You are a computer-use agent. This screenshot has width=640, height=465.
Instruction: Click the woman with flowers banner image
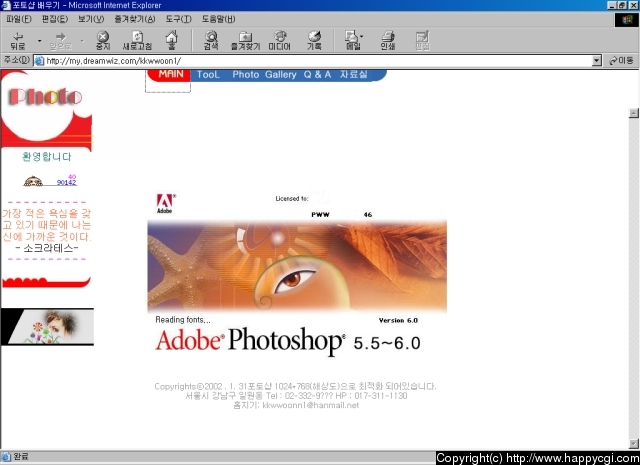[x=47, y=327]
